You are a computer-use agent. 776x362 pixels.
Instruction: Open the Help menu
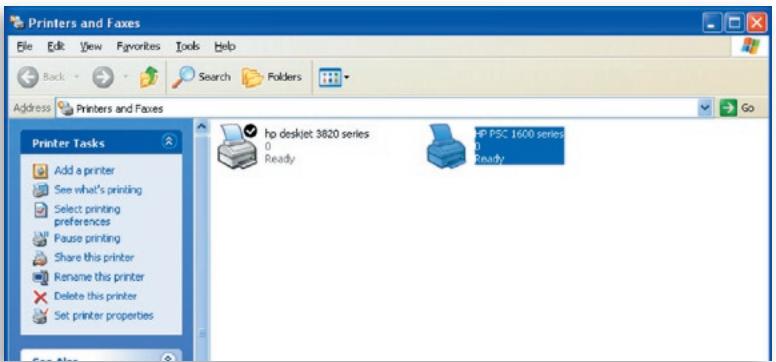point(225,47)
